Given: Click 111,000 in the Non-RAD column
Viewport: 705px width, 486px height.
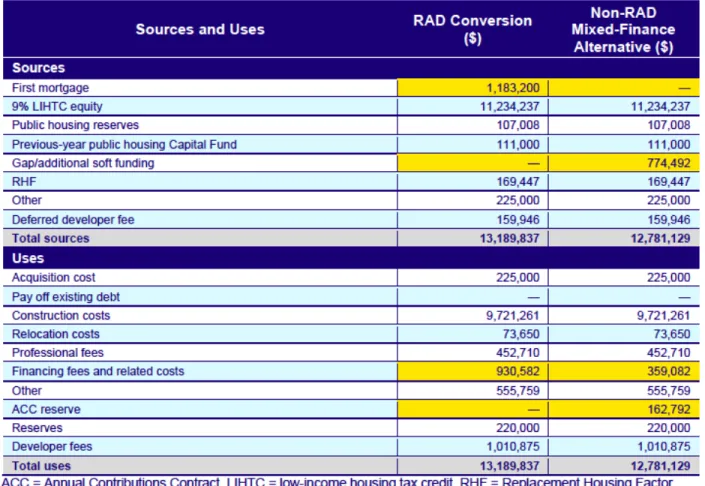Looking at the screenshot, I should pos(669,144).
